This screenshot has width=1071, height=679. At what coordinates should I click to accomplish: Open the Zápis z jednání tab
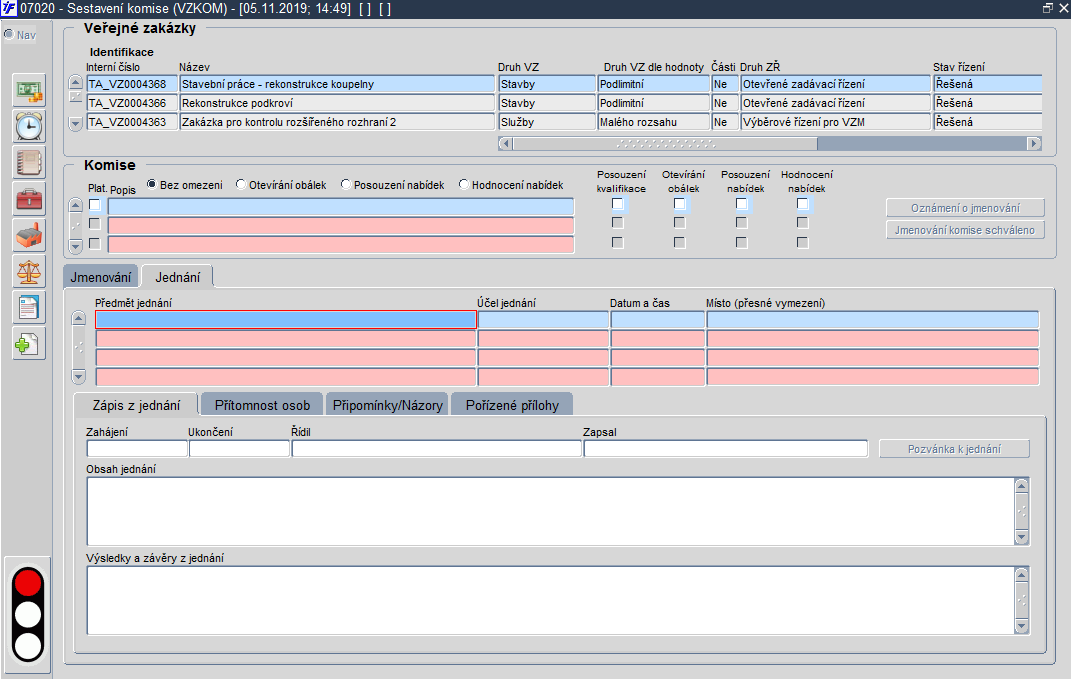point(137,405)
